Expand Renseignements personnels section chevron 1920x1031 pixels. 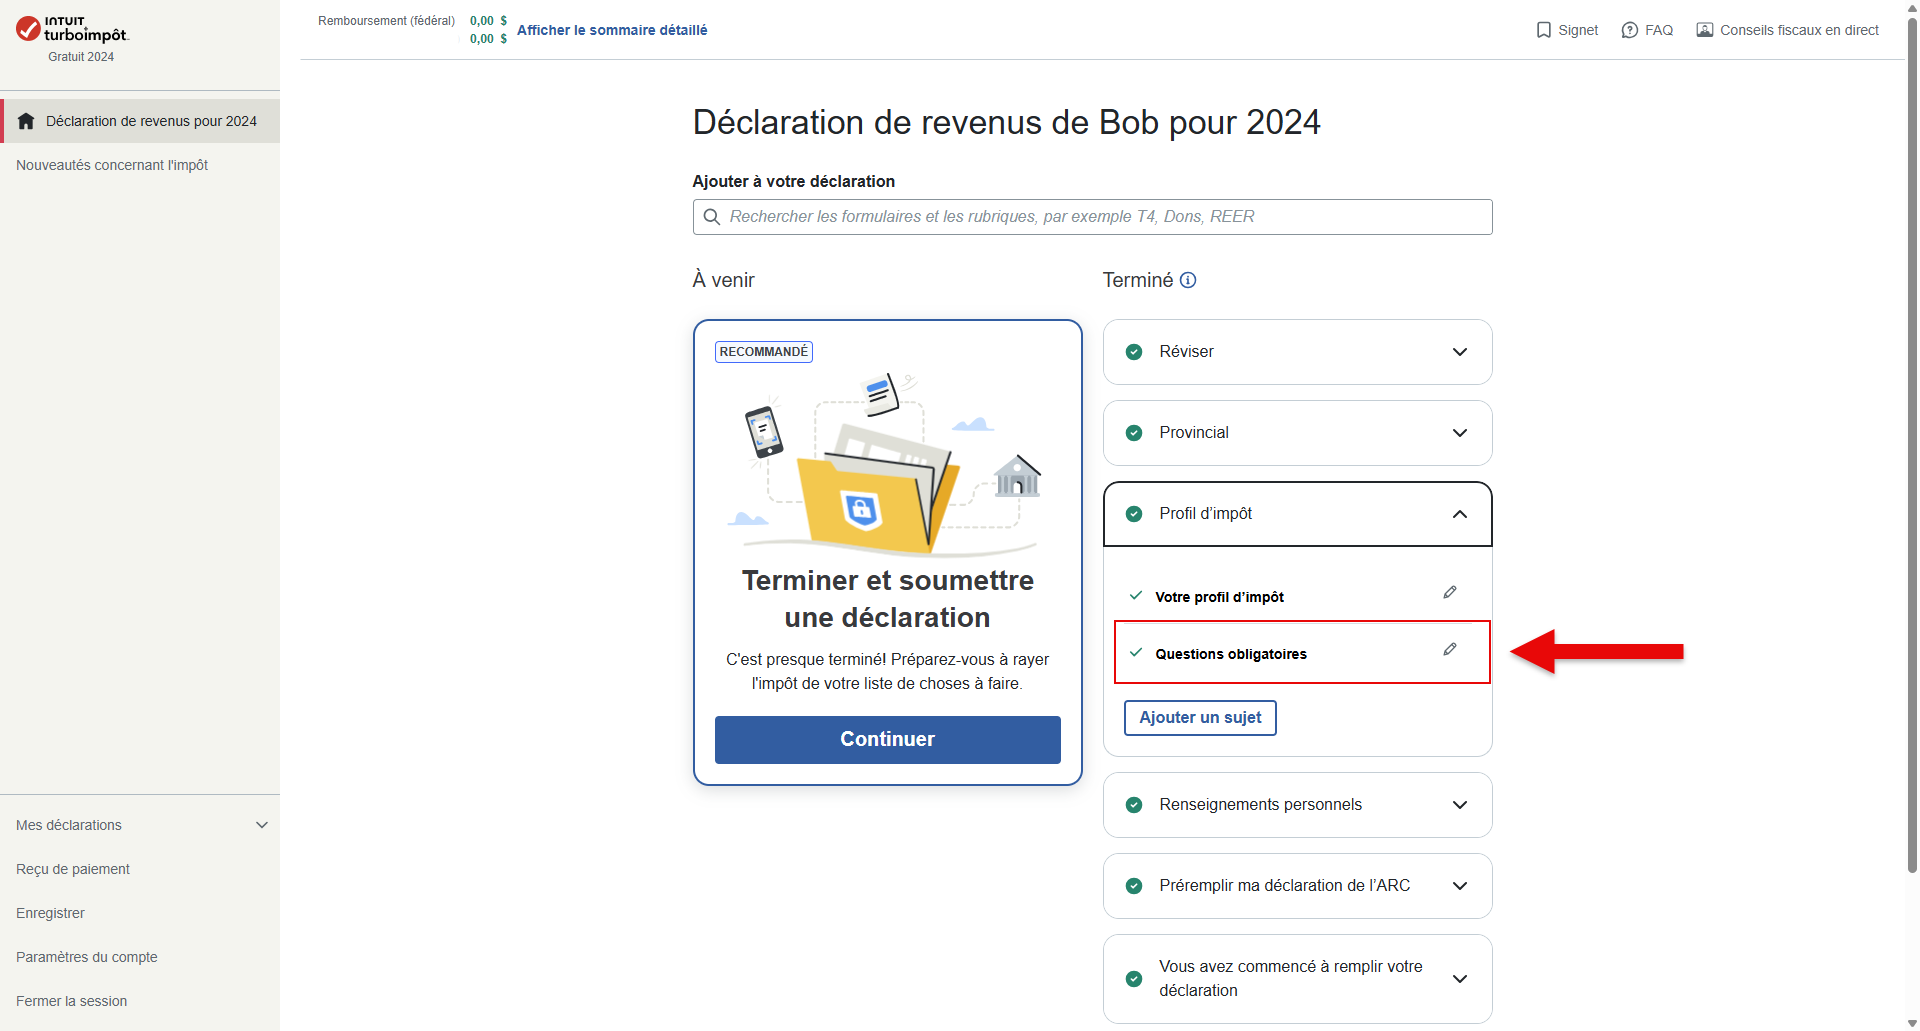tap(1460, 805)
